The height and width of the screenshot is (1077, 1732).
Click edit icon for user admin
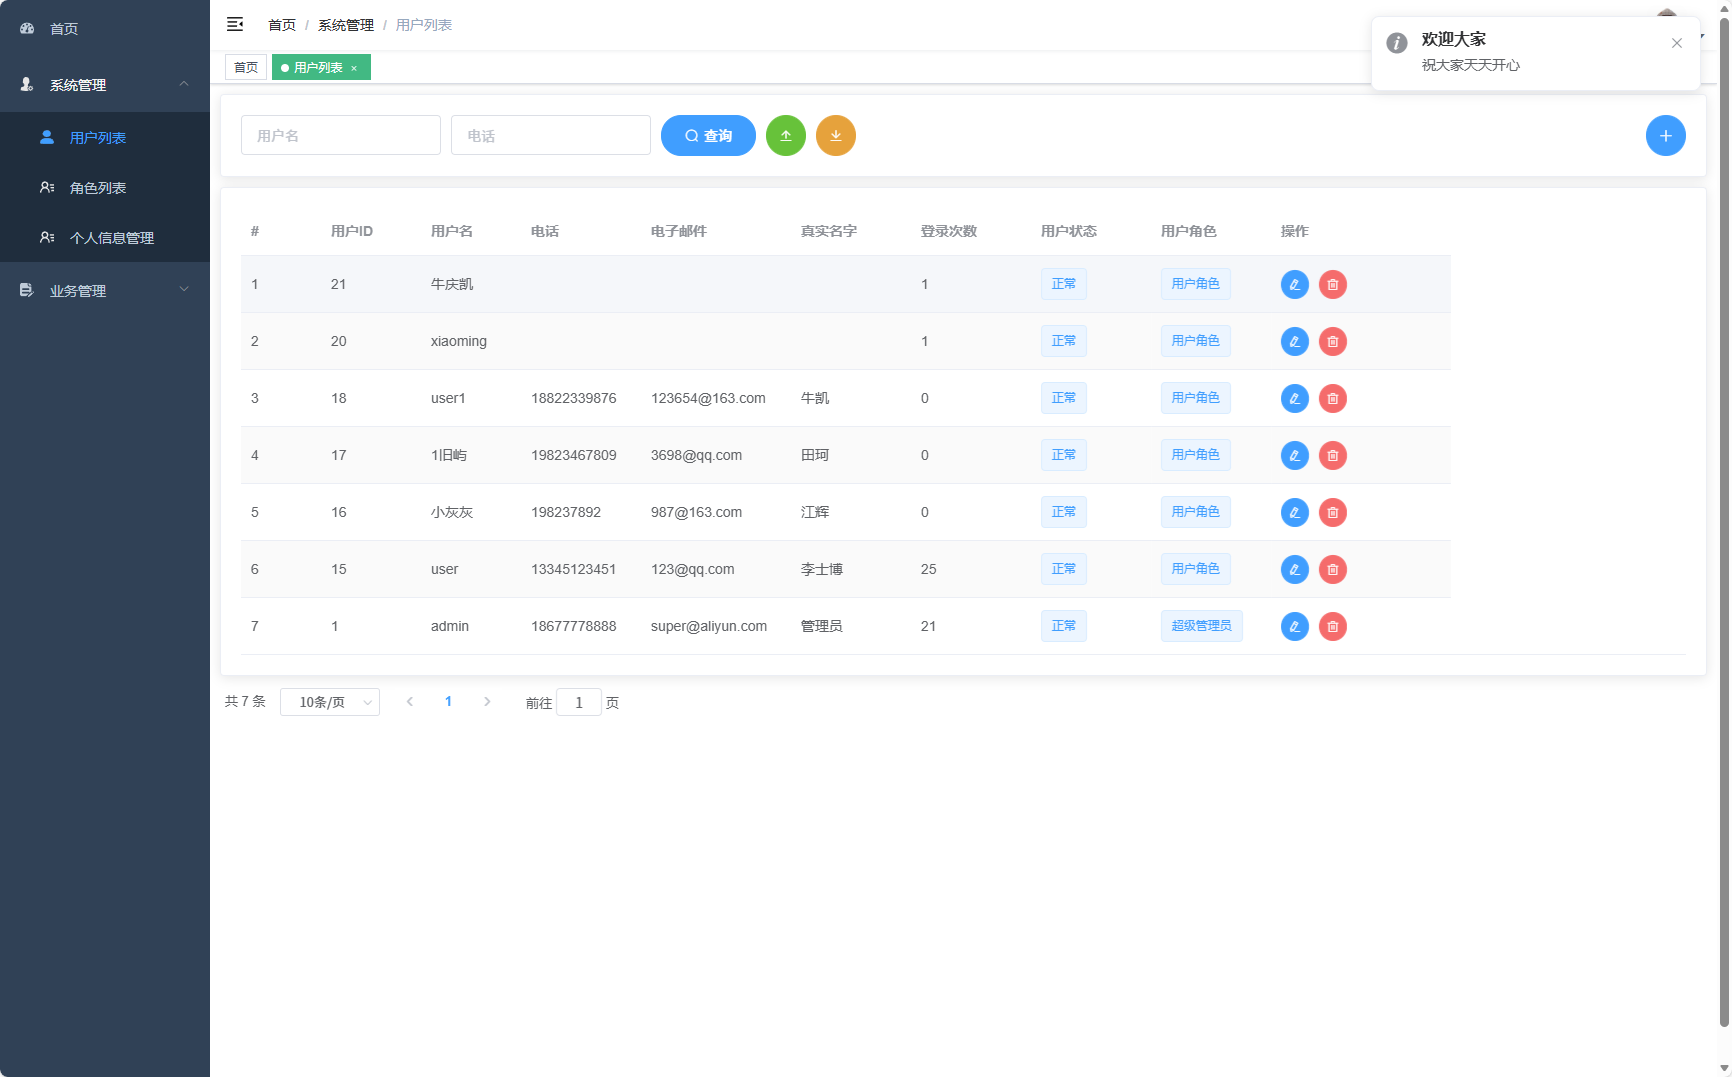(x=1294, y=626)
